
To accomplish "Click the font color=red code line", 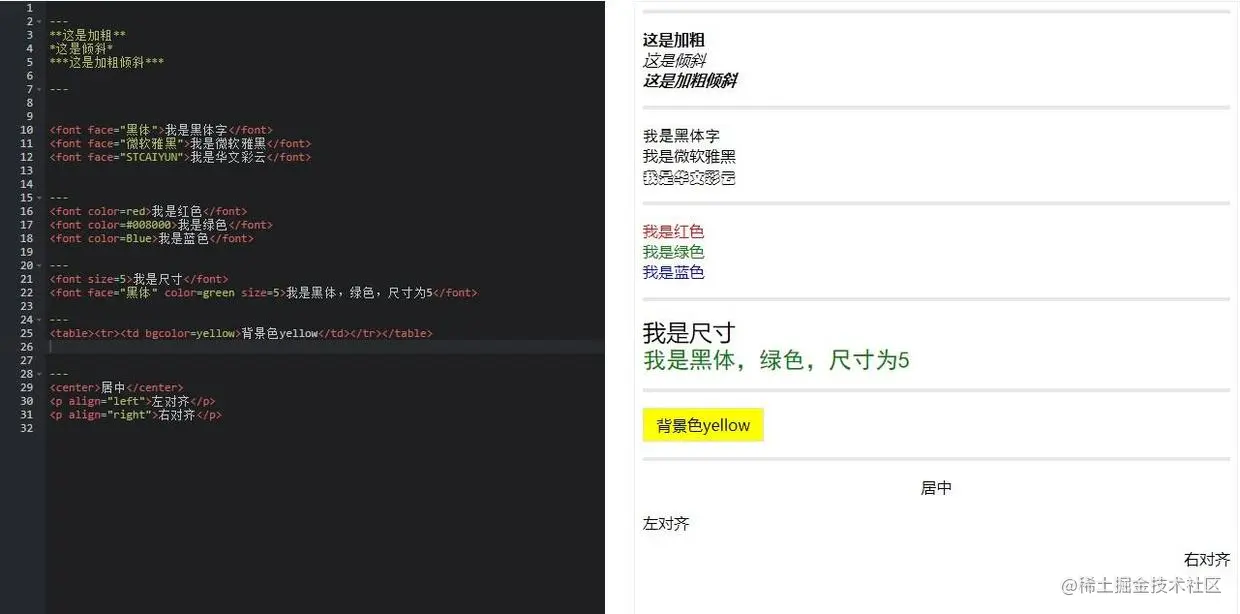I will point(148,211).
